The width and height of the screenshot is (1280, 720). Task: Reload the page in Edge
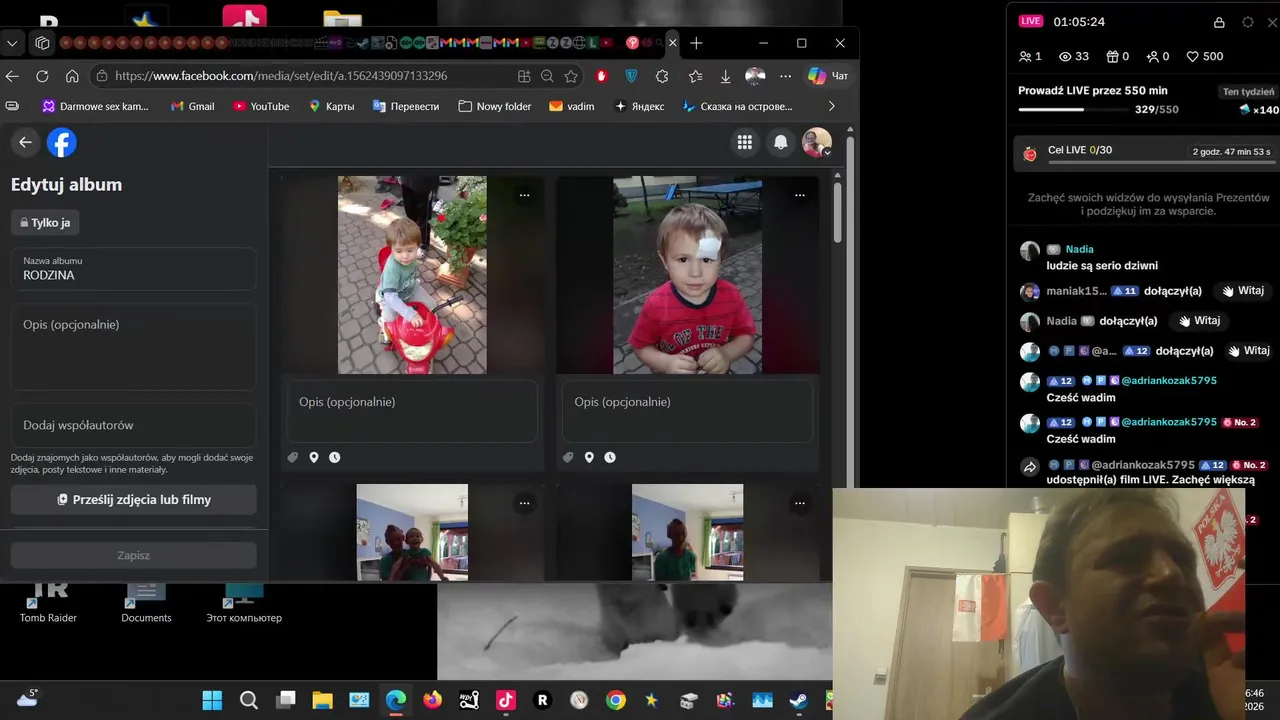coord(42,76)
